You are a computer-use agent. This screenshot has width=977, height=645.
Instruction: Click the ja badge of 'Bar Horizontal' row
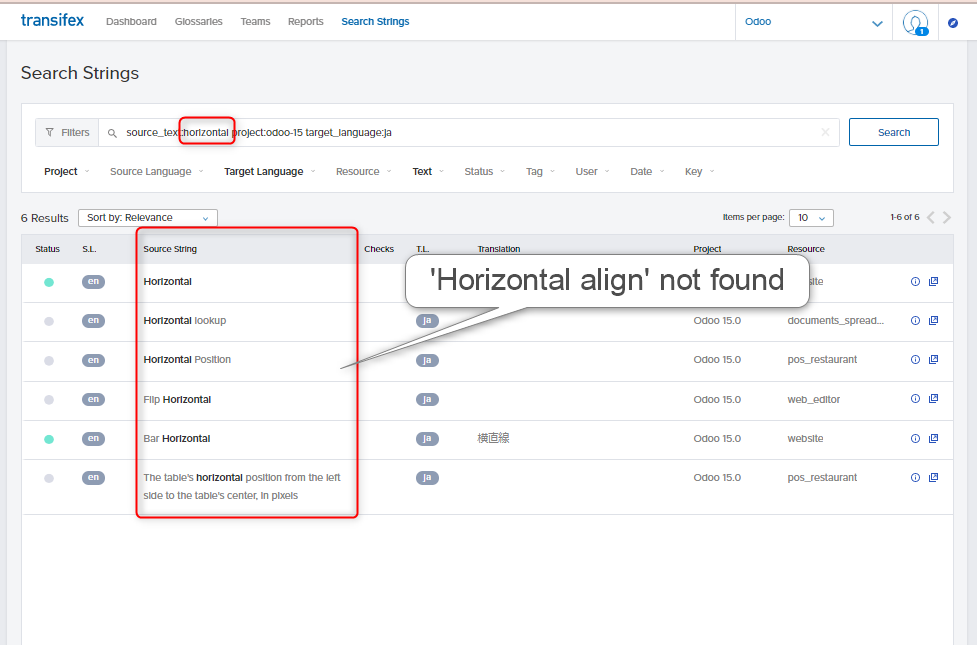click(x=427, y=439)
